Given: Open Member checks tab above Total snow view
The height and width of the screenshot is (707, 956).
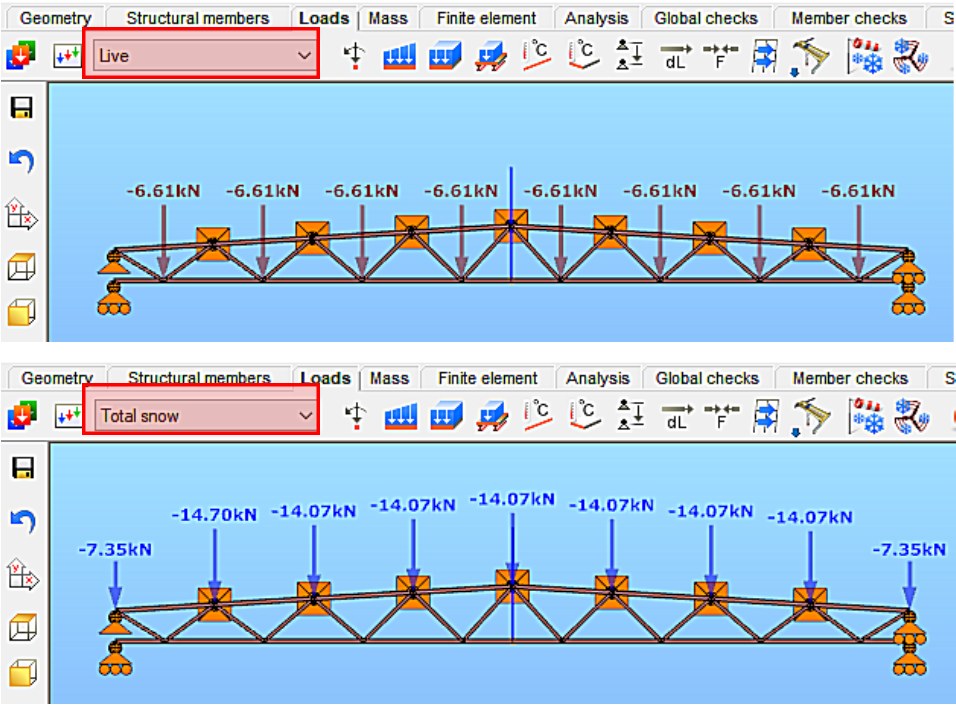Looking at the screenshot, I should click(850, 378).
